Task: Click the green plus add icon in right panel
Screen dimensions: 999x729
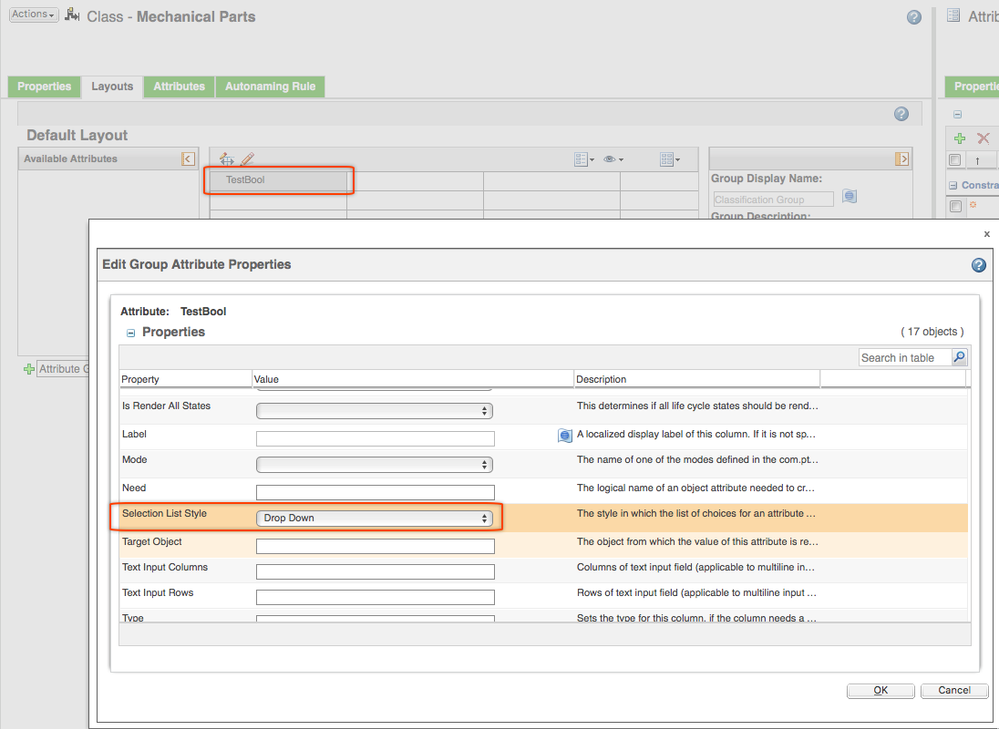Action: coord(958,138)
